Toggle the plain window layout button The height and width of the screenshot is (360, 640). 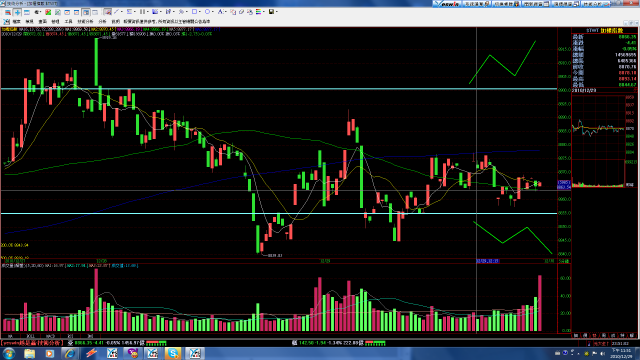[95, 12]
